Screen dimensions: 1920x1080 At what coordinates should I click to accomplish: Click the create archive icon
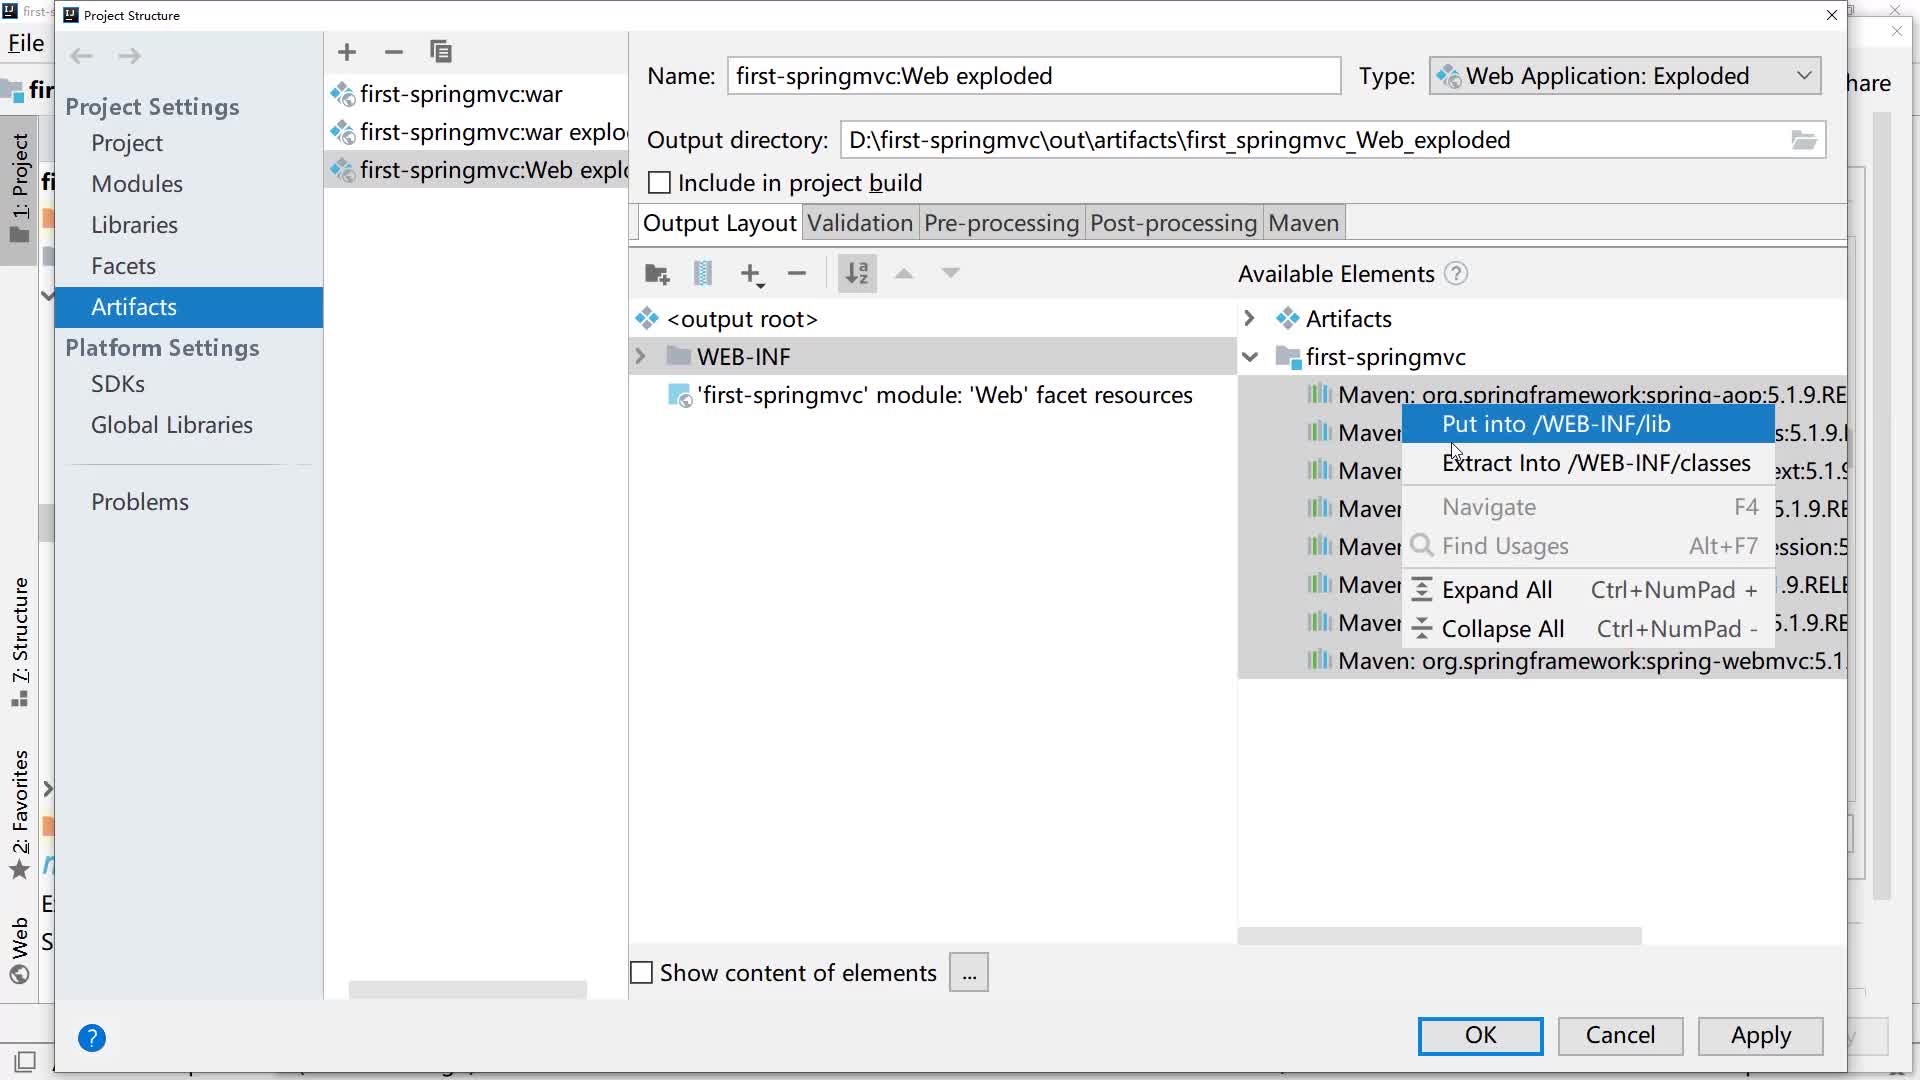pyautogui.click(x=703, y=274)
